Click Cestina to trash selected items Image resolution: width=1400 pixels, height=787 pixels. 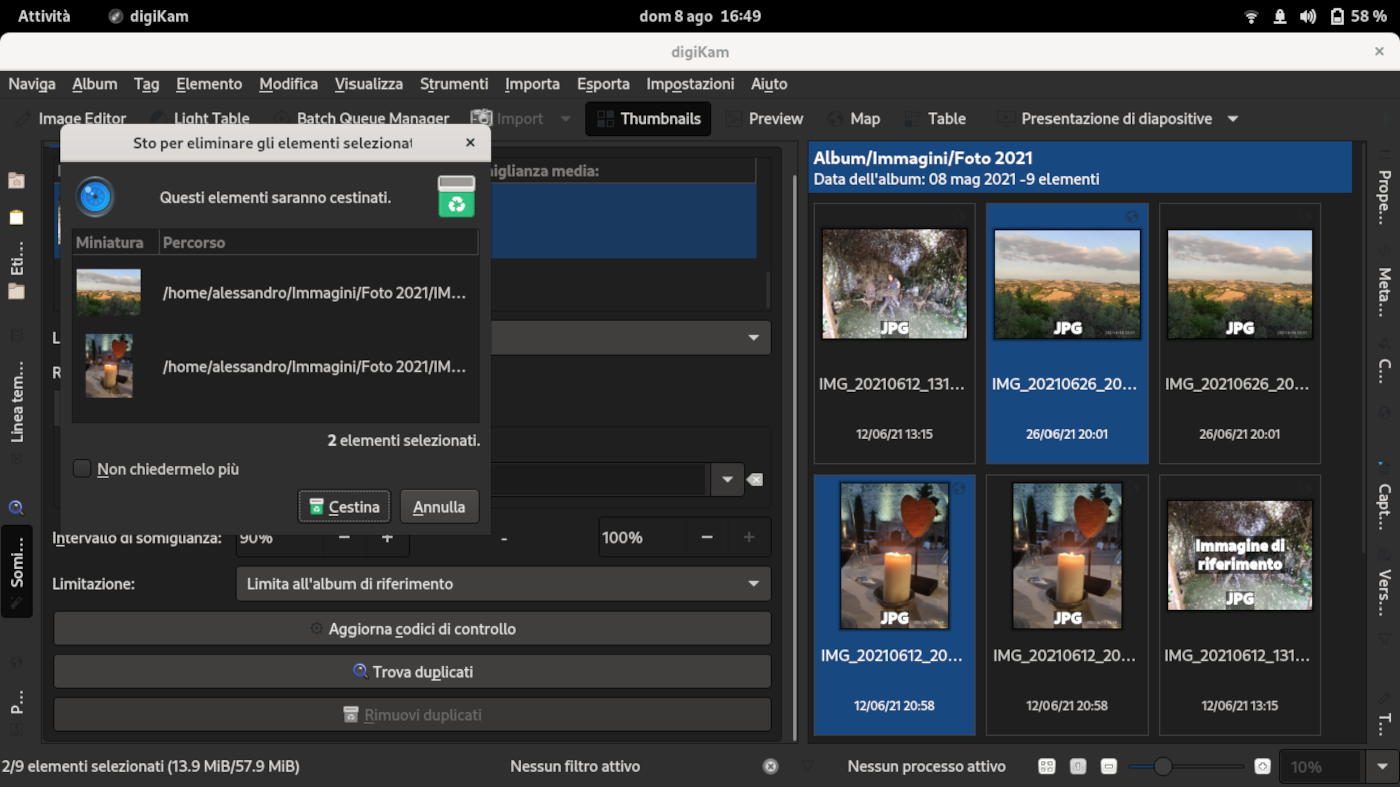click(x=344, y=506)
